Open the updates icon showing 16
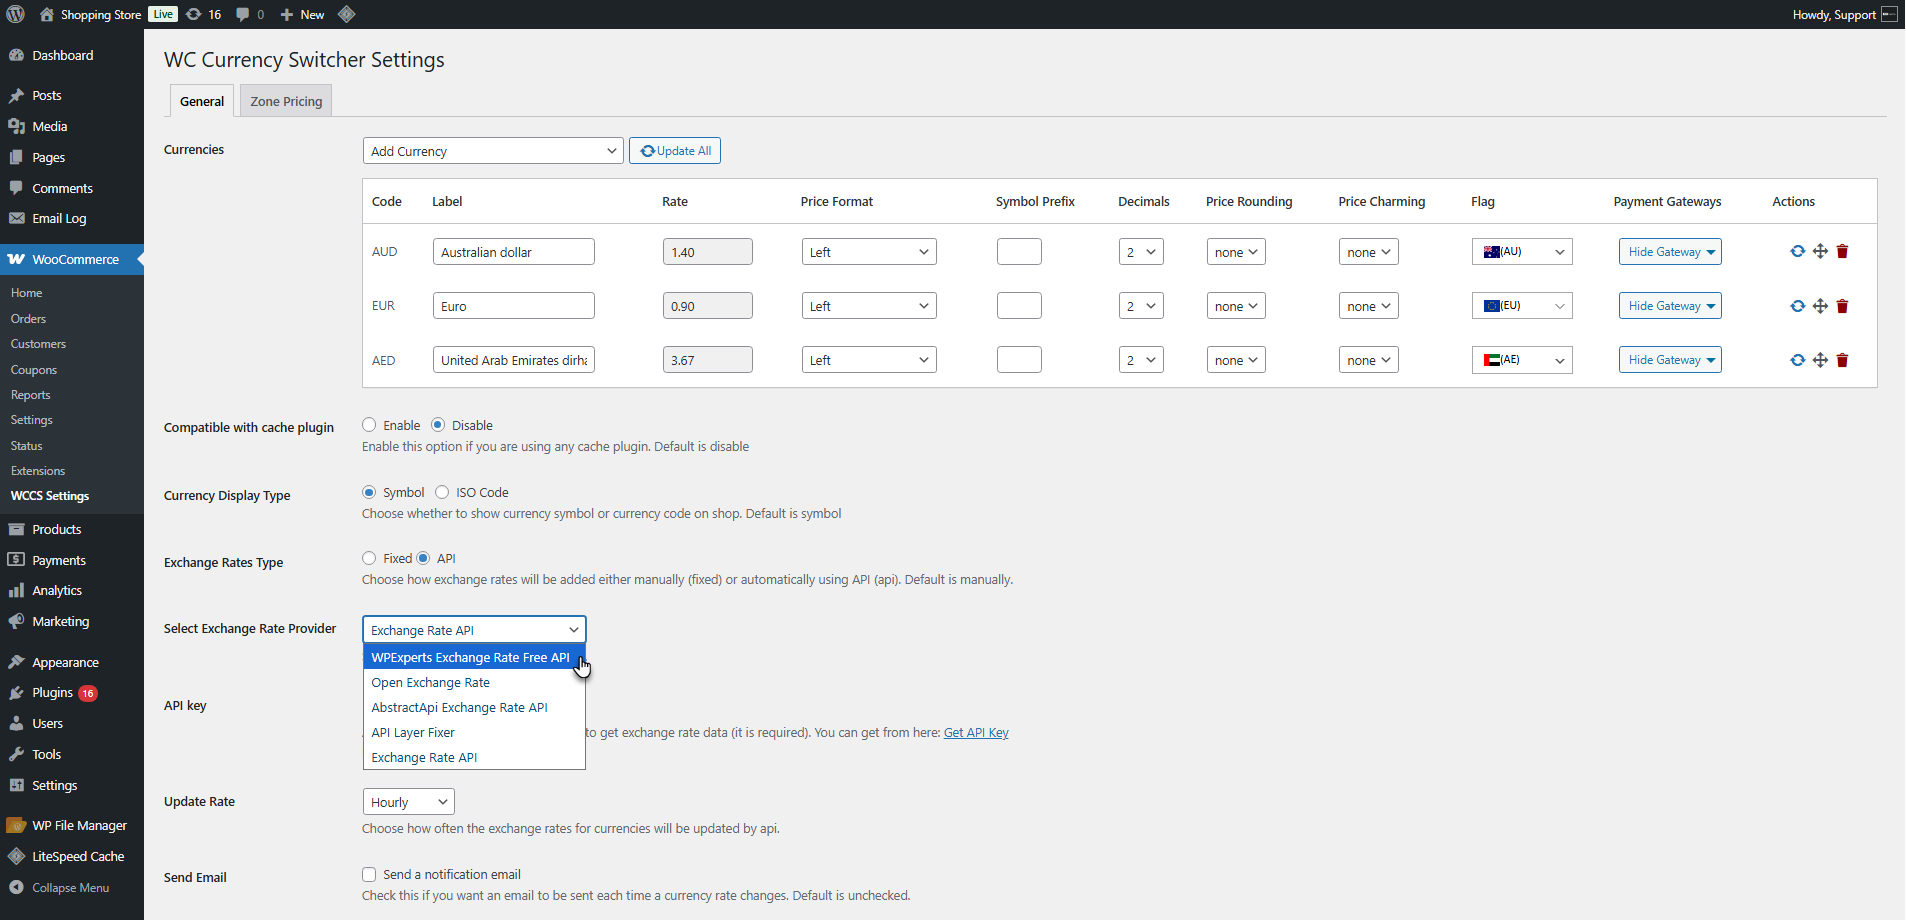The height and width of the screenshot is (920, 1906). [x=204, y=14]
